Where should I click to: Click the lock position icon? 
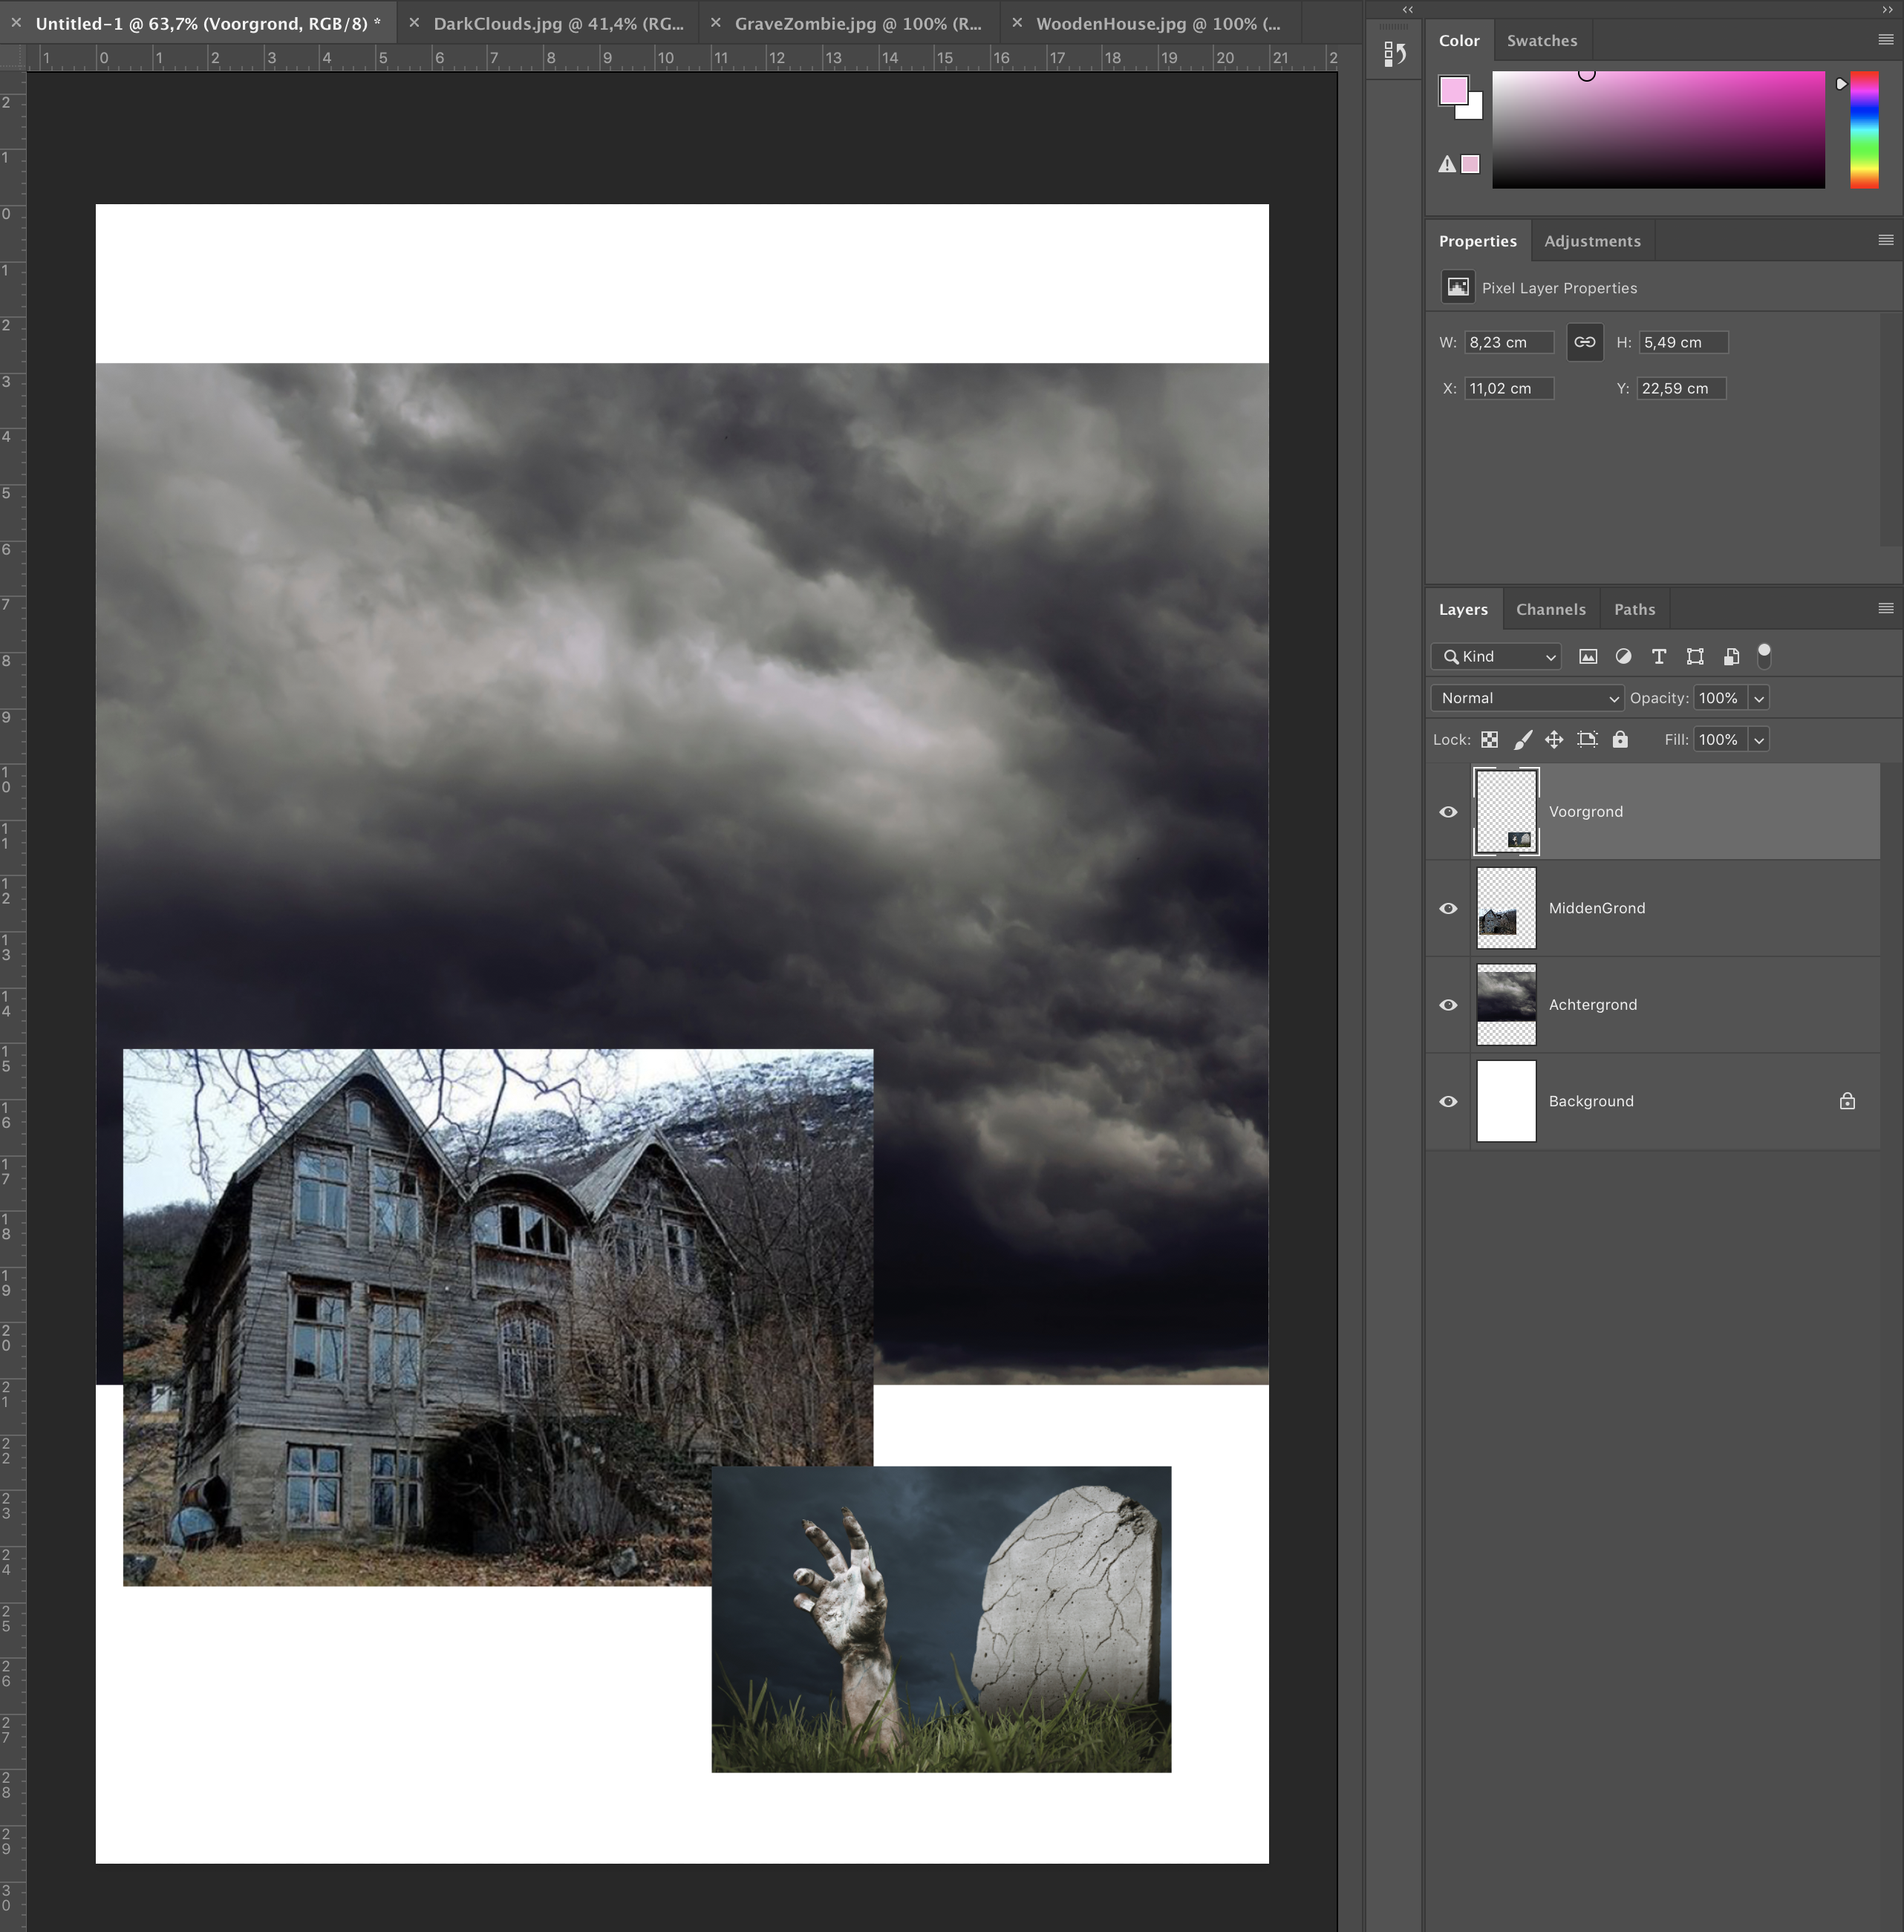(x=1555, y=740)
